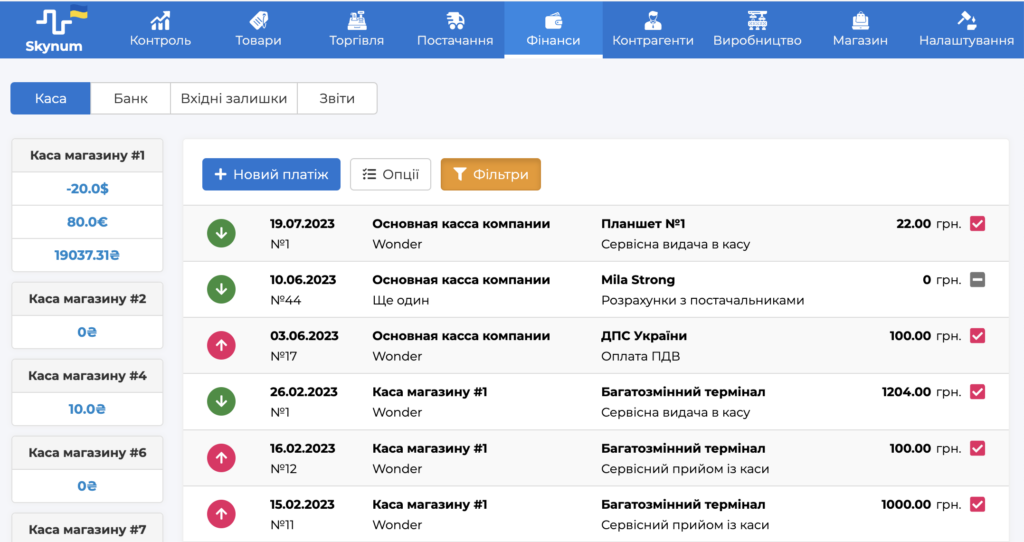This screenshot has height=542, width=1024.
Task: Click payment date 15.02.2023
Action: [x=302, y=505]
